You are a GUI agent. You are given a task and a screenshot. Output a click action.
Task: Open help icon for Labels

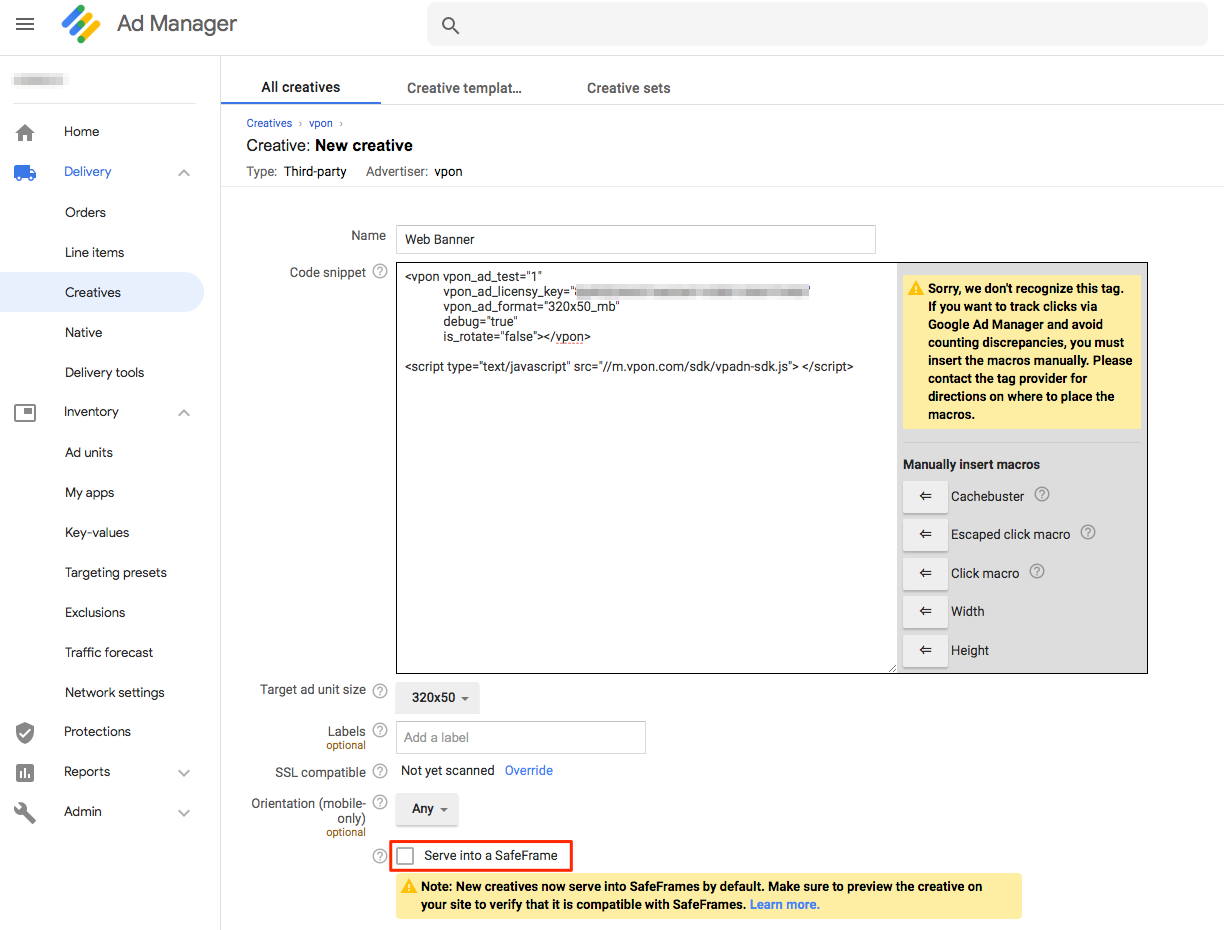[380, 731]
